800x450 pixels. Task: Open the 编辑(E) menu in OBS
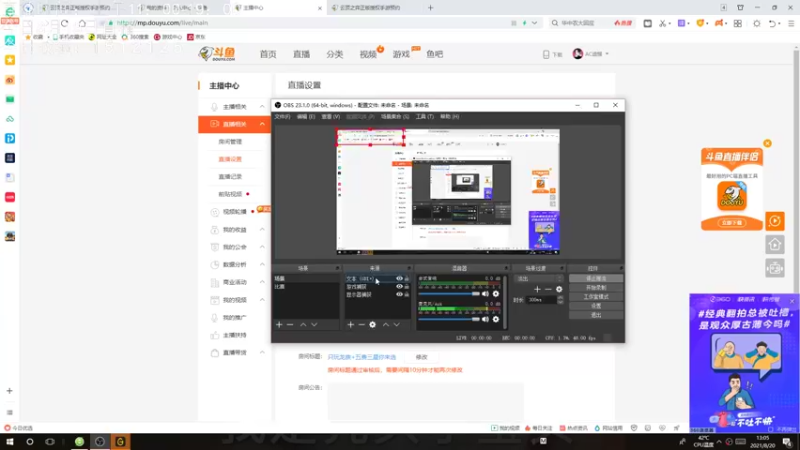pos(306,117)
